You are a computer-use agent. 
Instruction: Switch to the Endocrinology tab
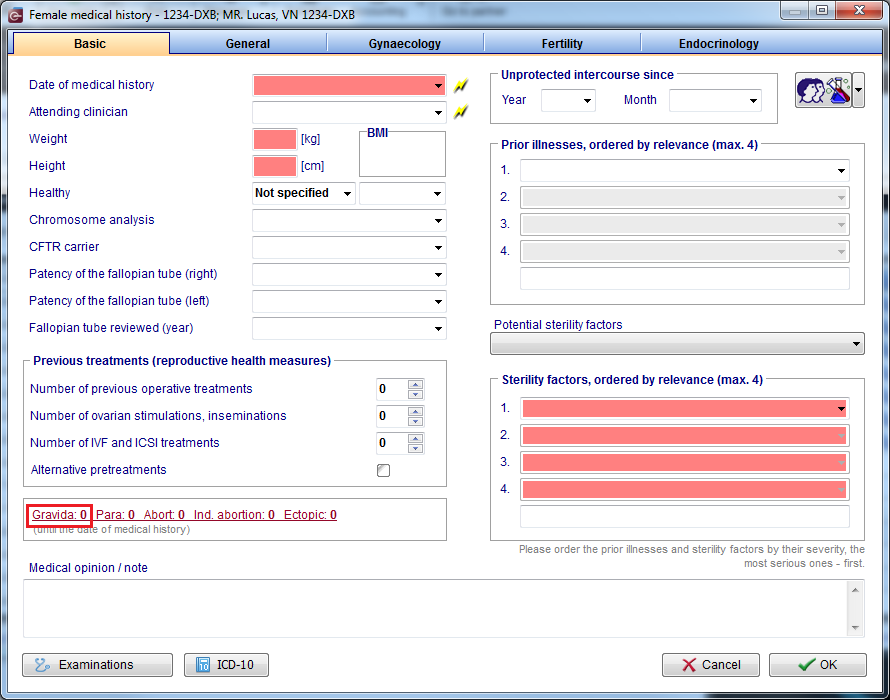pyautogui.click(x=719, y=44)
